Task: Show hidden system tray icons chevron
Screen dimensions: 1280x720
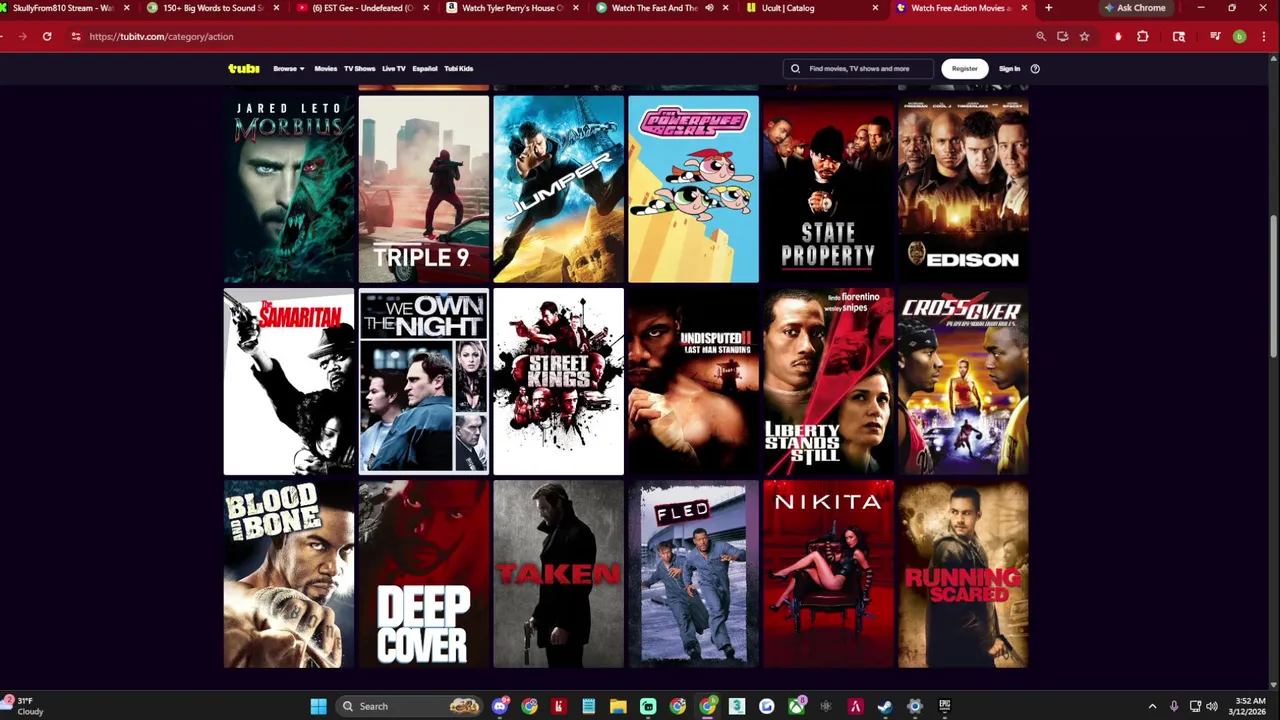Action: coord(1152,706)
